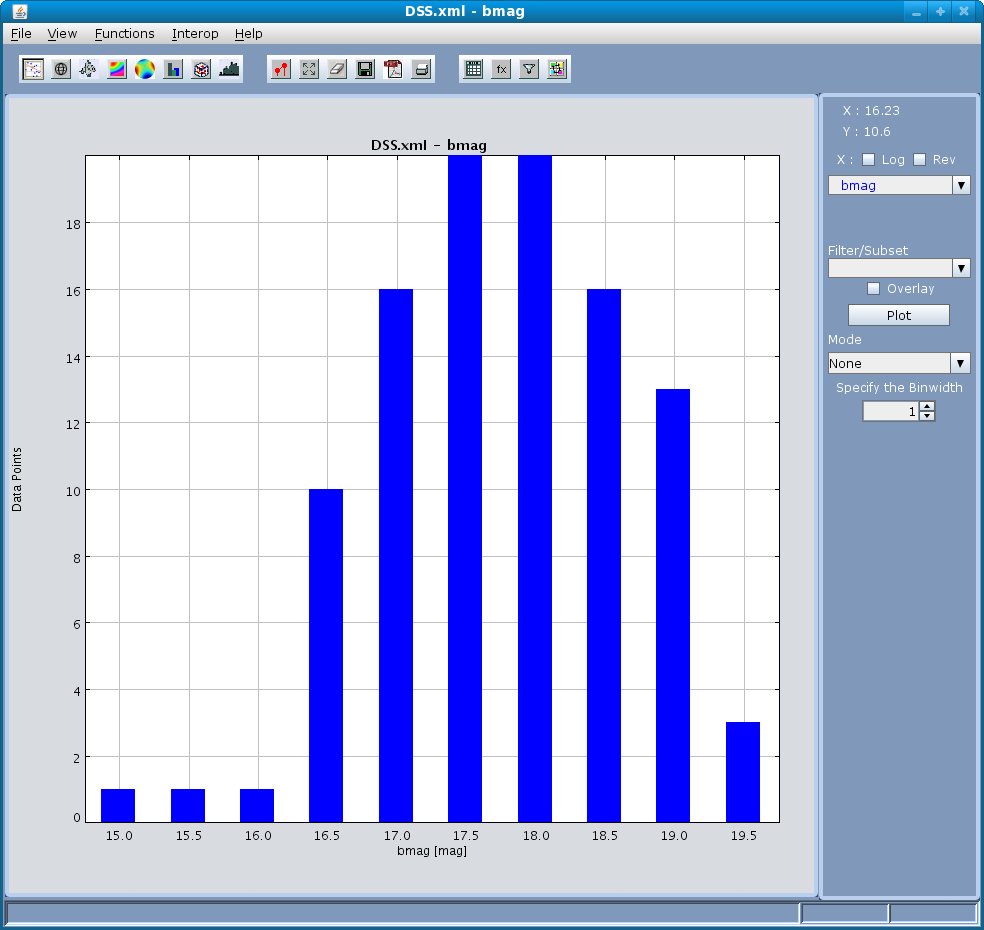984x930 pixels.
Task: Open the sky projection globe plot
Action: pos(61,70)
